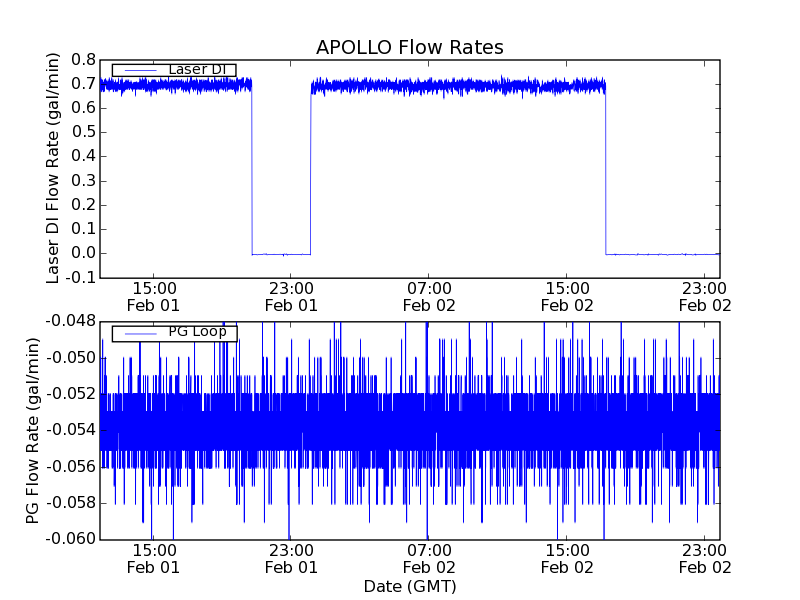Select "07:00 Feb 02" under the PG Loop plot
This screenshot has height=600, width=800.
[x=429, y=559]
